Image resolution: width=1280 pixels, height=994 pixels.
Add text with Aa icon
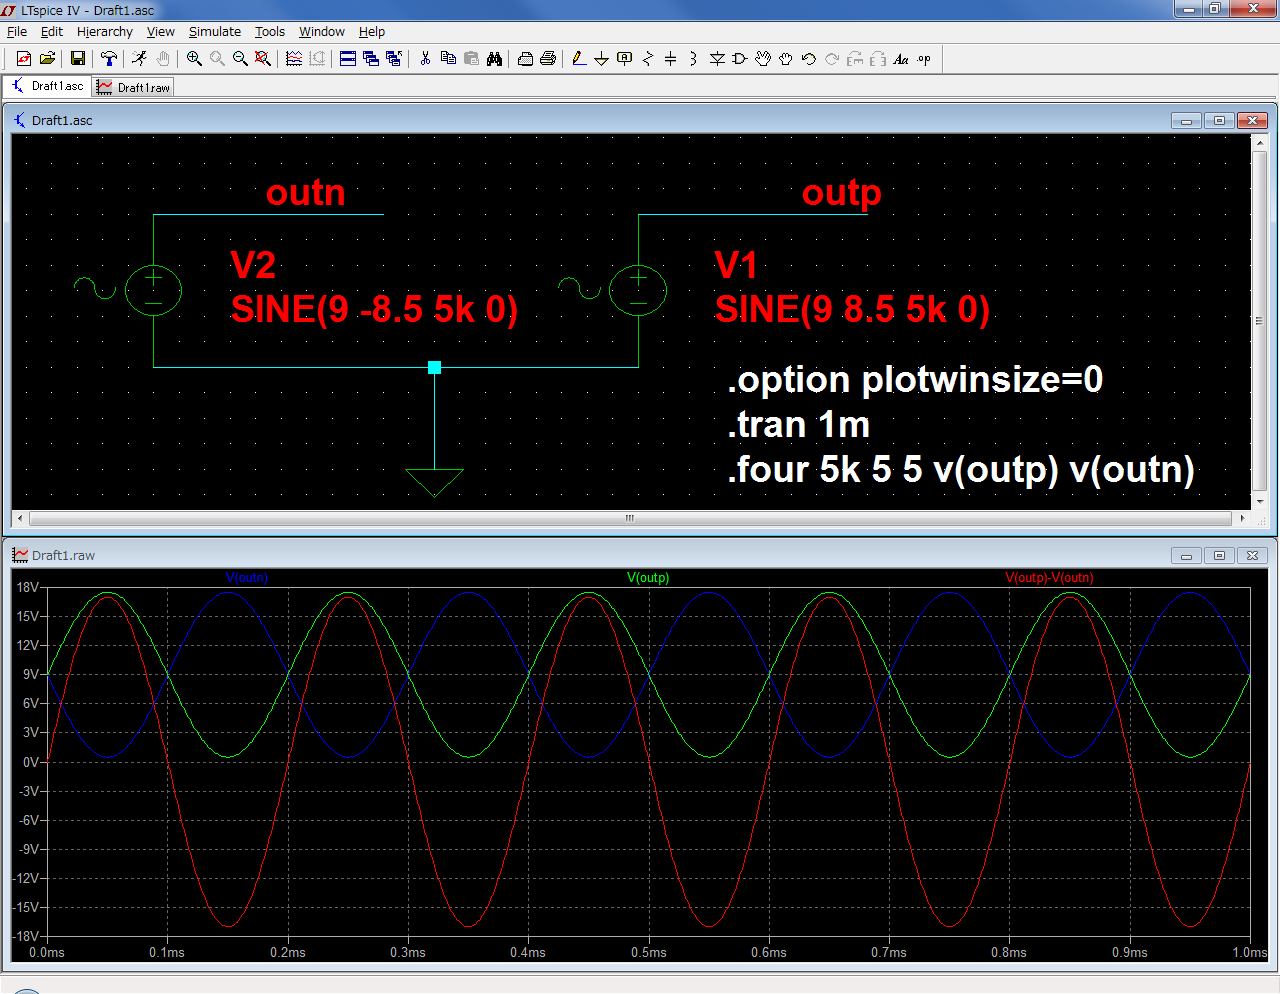[x=901, y=59]
